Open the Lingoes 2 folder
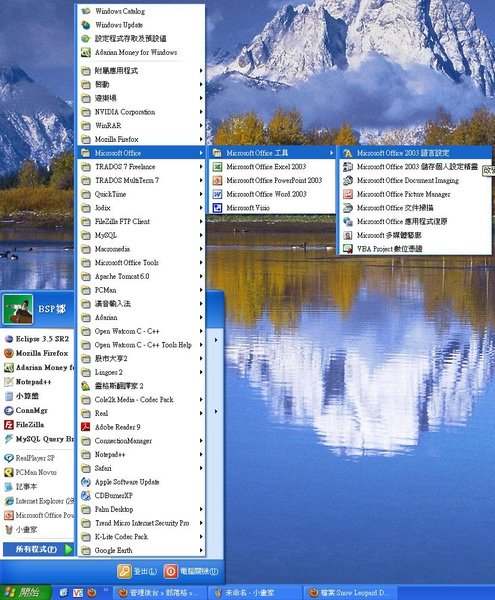495x600 pixels. tap(141, 372)
